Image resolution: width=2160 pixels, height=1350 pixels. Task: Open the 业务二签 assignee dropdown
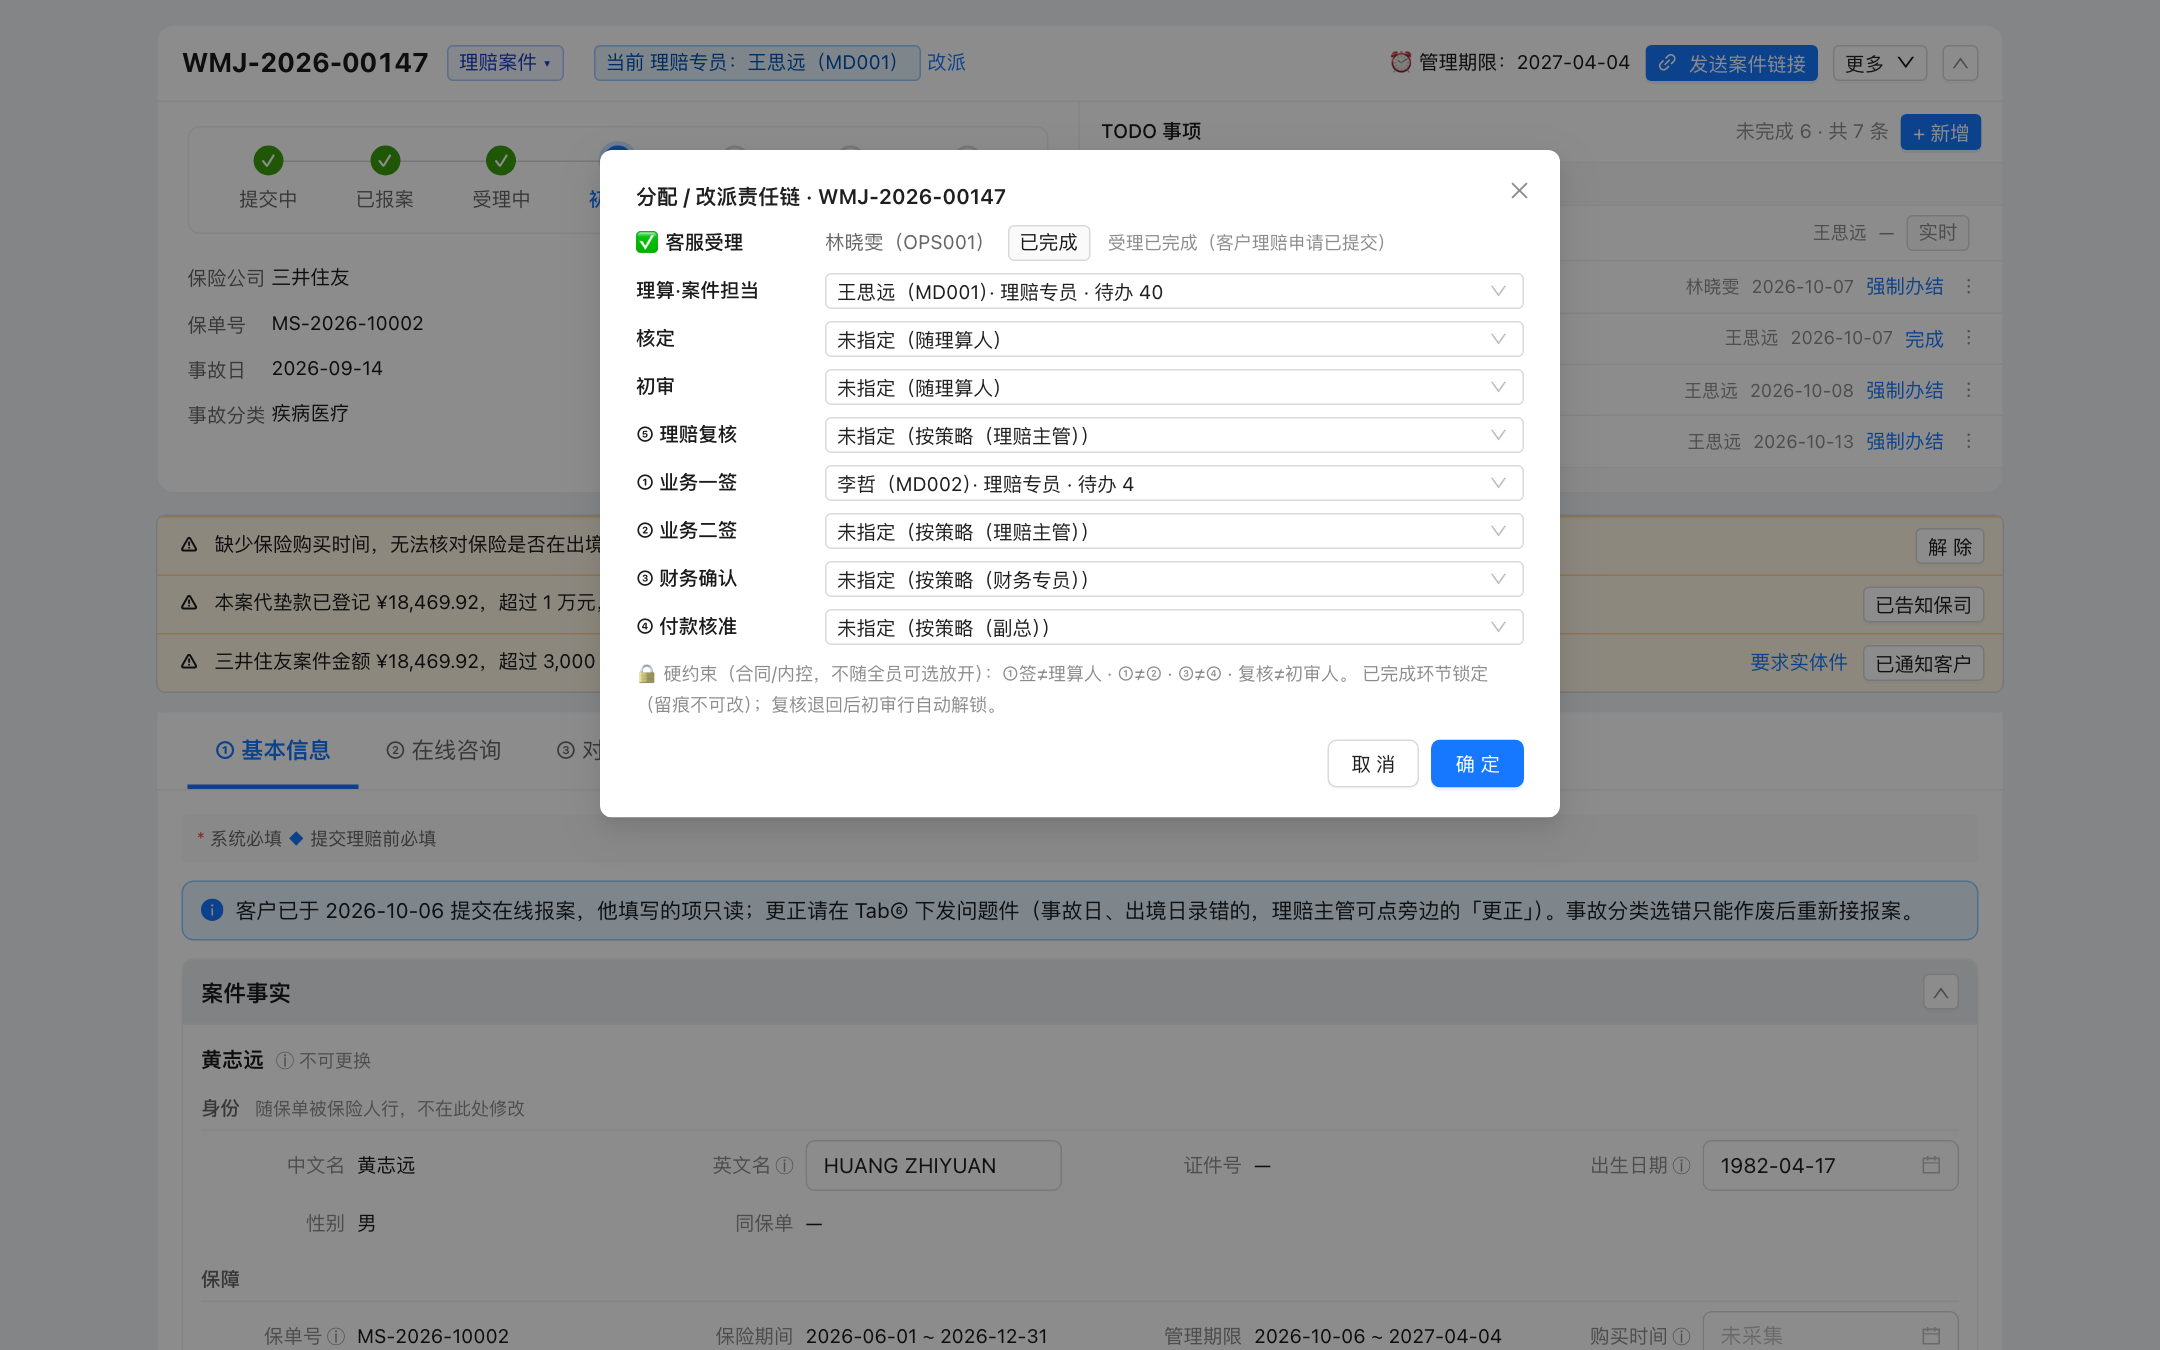click(x=1174, y=531)
